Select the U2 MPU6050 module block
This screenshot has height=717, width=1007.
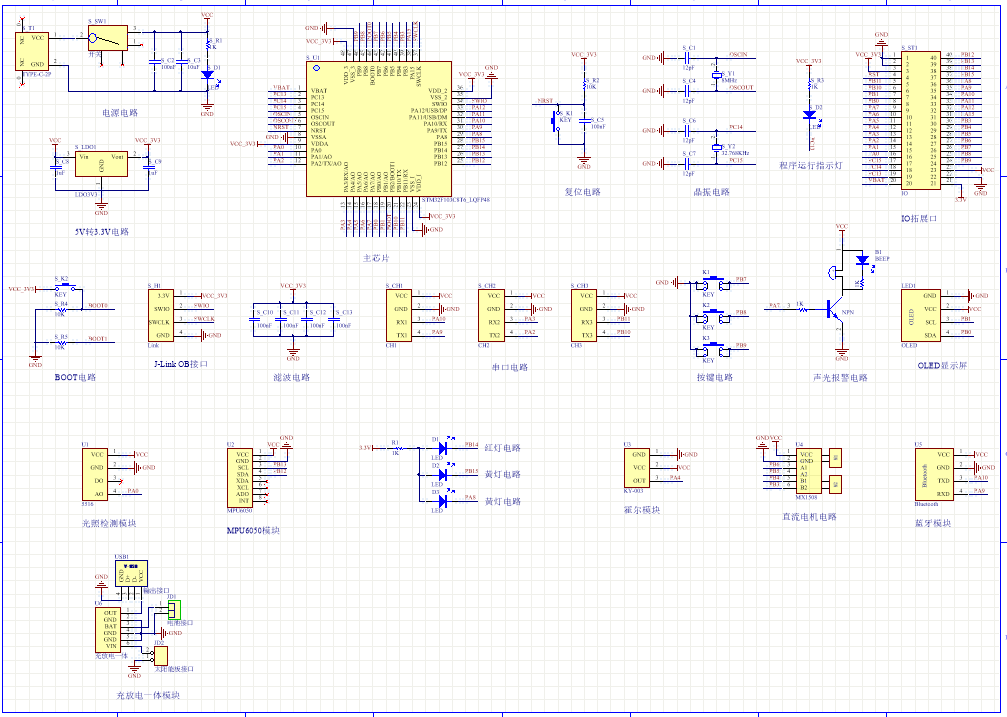click(240, 478)
